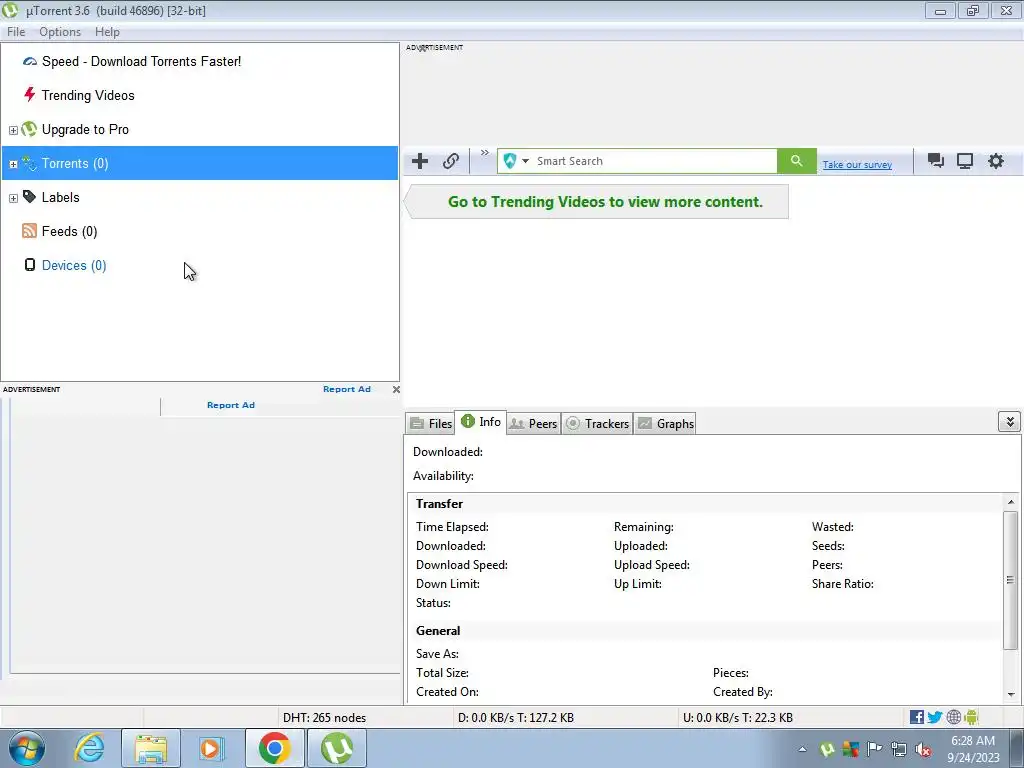Switch to the Info tab
Image resolution: width=1024 pixels, height=768 pixels.
481,422
